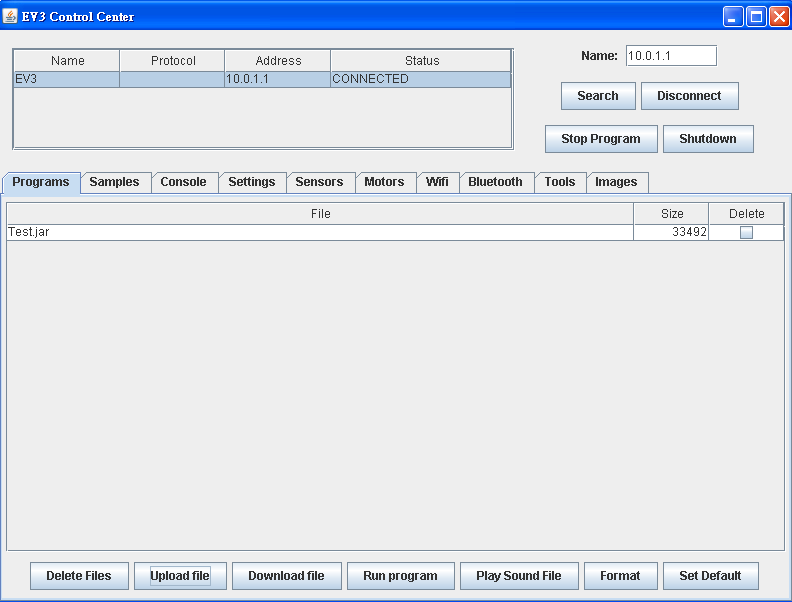Open the Programs tab
The height and width of the screenshot is (602, 792).
(x=41, y=182)
